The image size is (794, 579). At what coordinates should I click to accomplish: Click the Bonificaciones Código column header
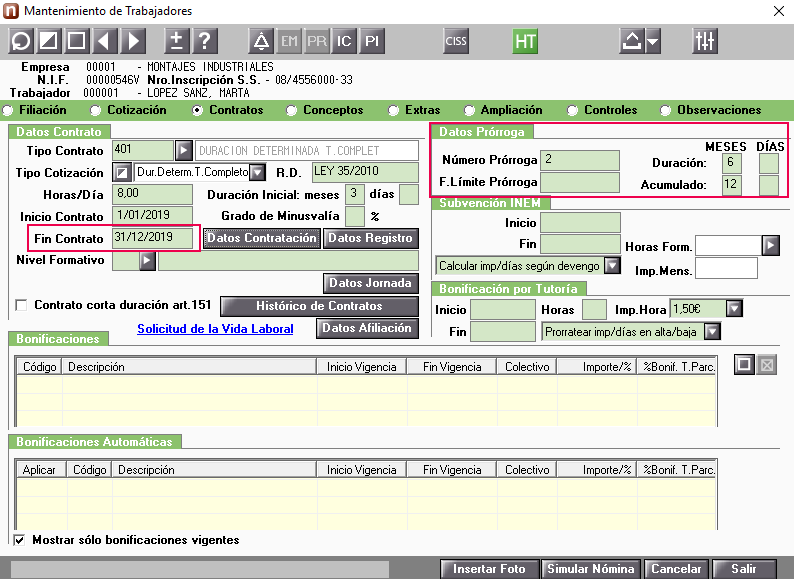[39, 367]
